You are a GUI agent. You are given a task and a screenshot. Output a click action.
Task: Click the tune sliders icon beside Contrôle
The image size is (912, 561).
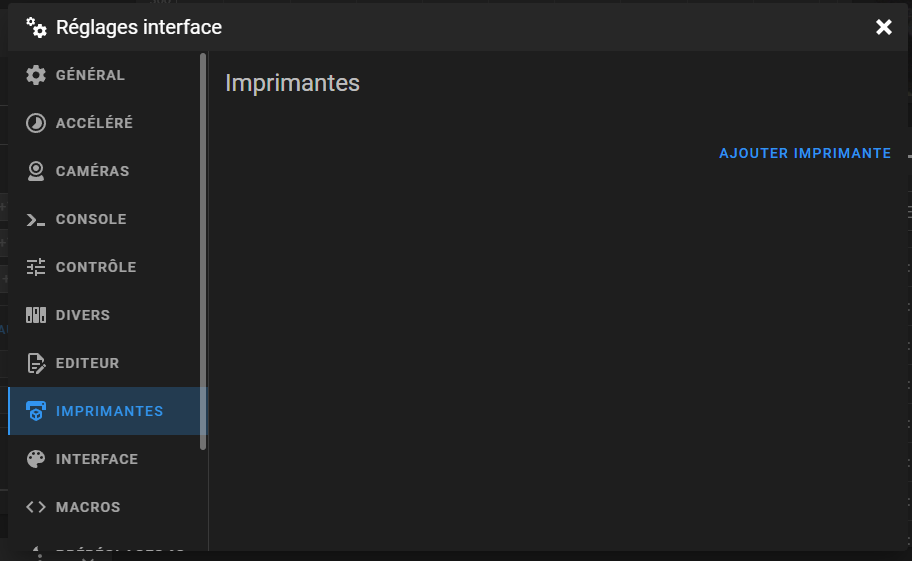pos(35,267)
